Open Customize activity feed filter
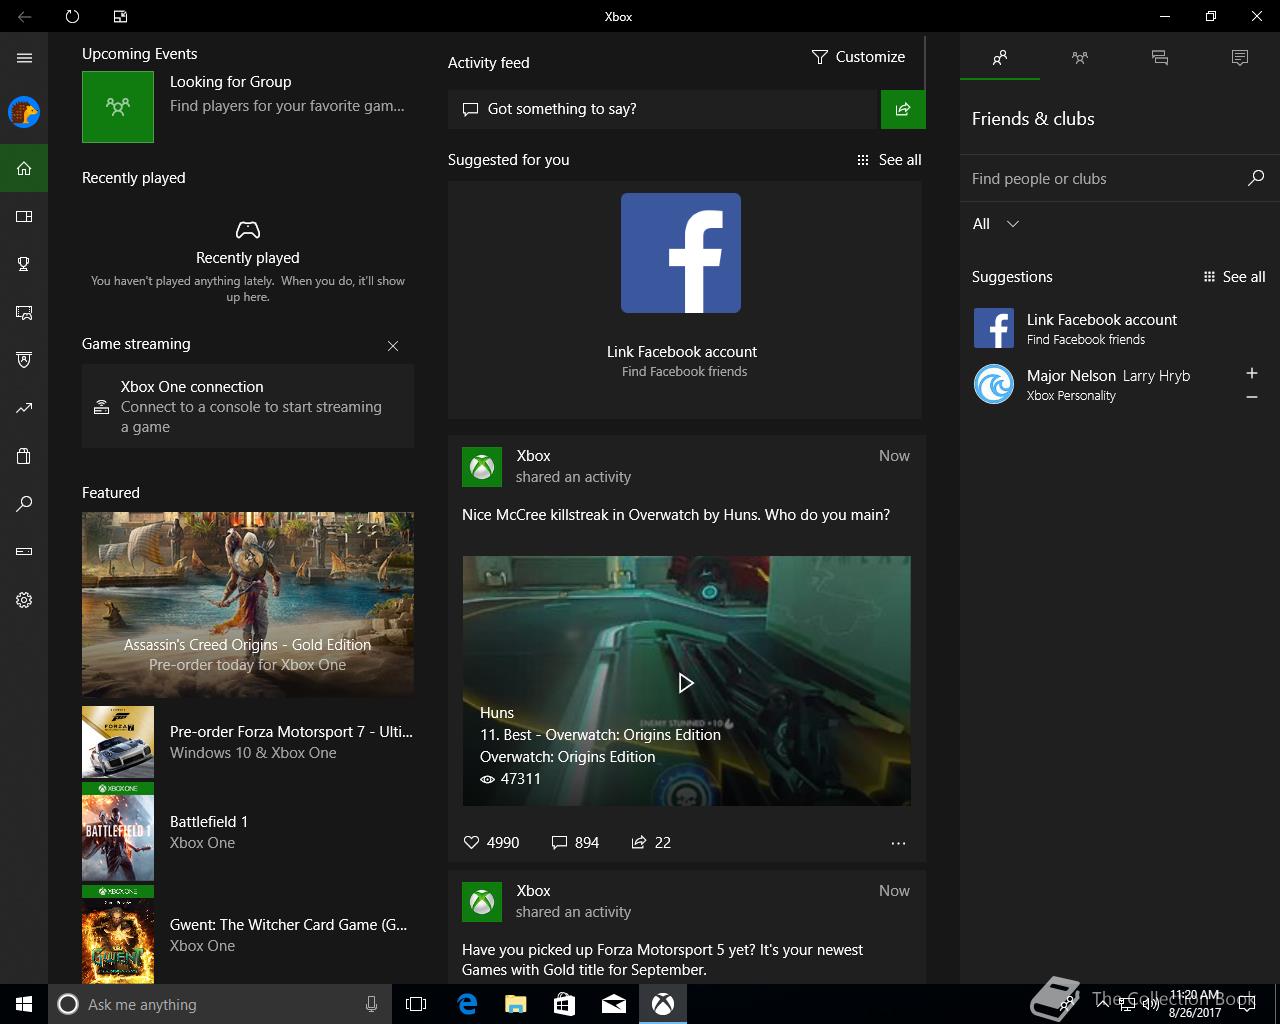Image resolution: width=1280 pixels, height=1024 pixels. pos(858,57)
